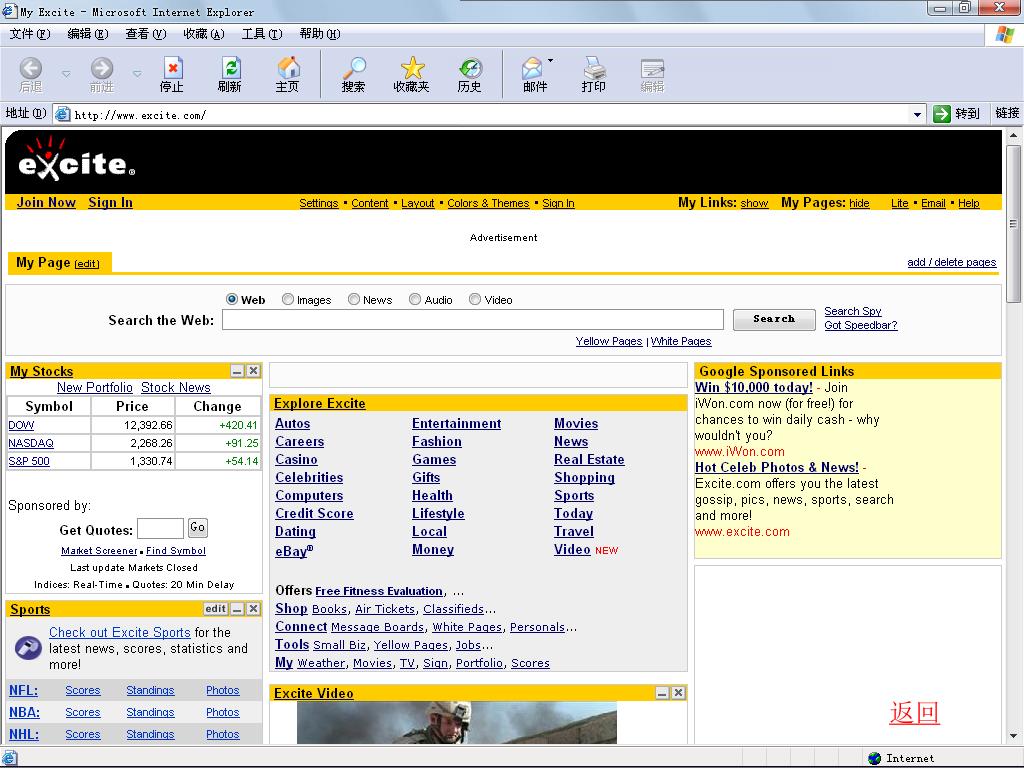This screenshot has width=1024, height=768.
Task: Click the scrollbar down arrow
Action: pyautogui.click(x=1013, y=736)
